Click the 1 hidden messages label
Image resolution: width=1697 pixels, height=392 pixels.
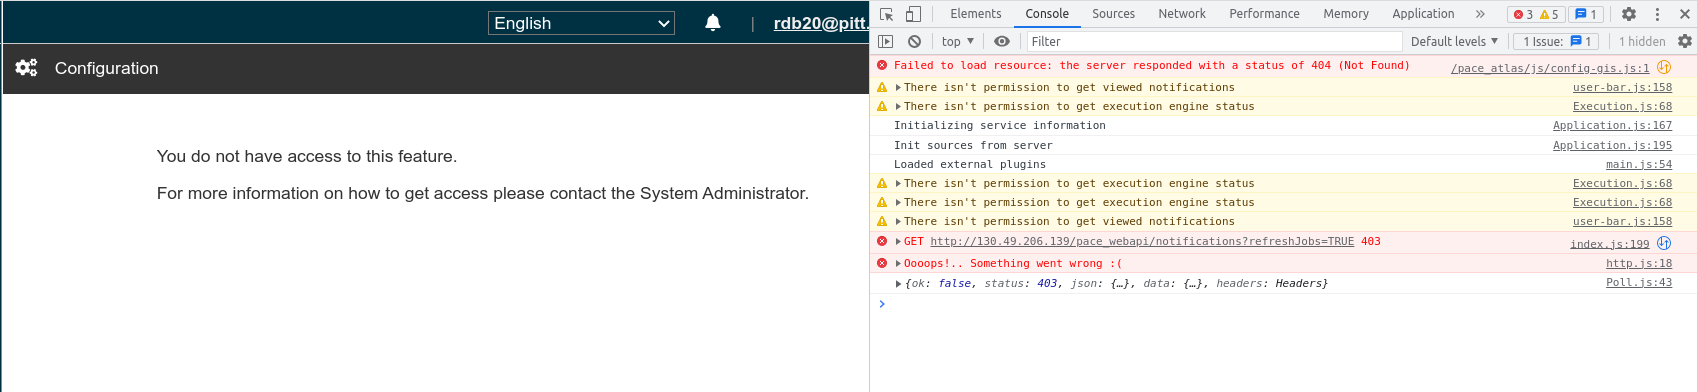(x=1642, y=41)
